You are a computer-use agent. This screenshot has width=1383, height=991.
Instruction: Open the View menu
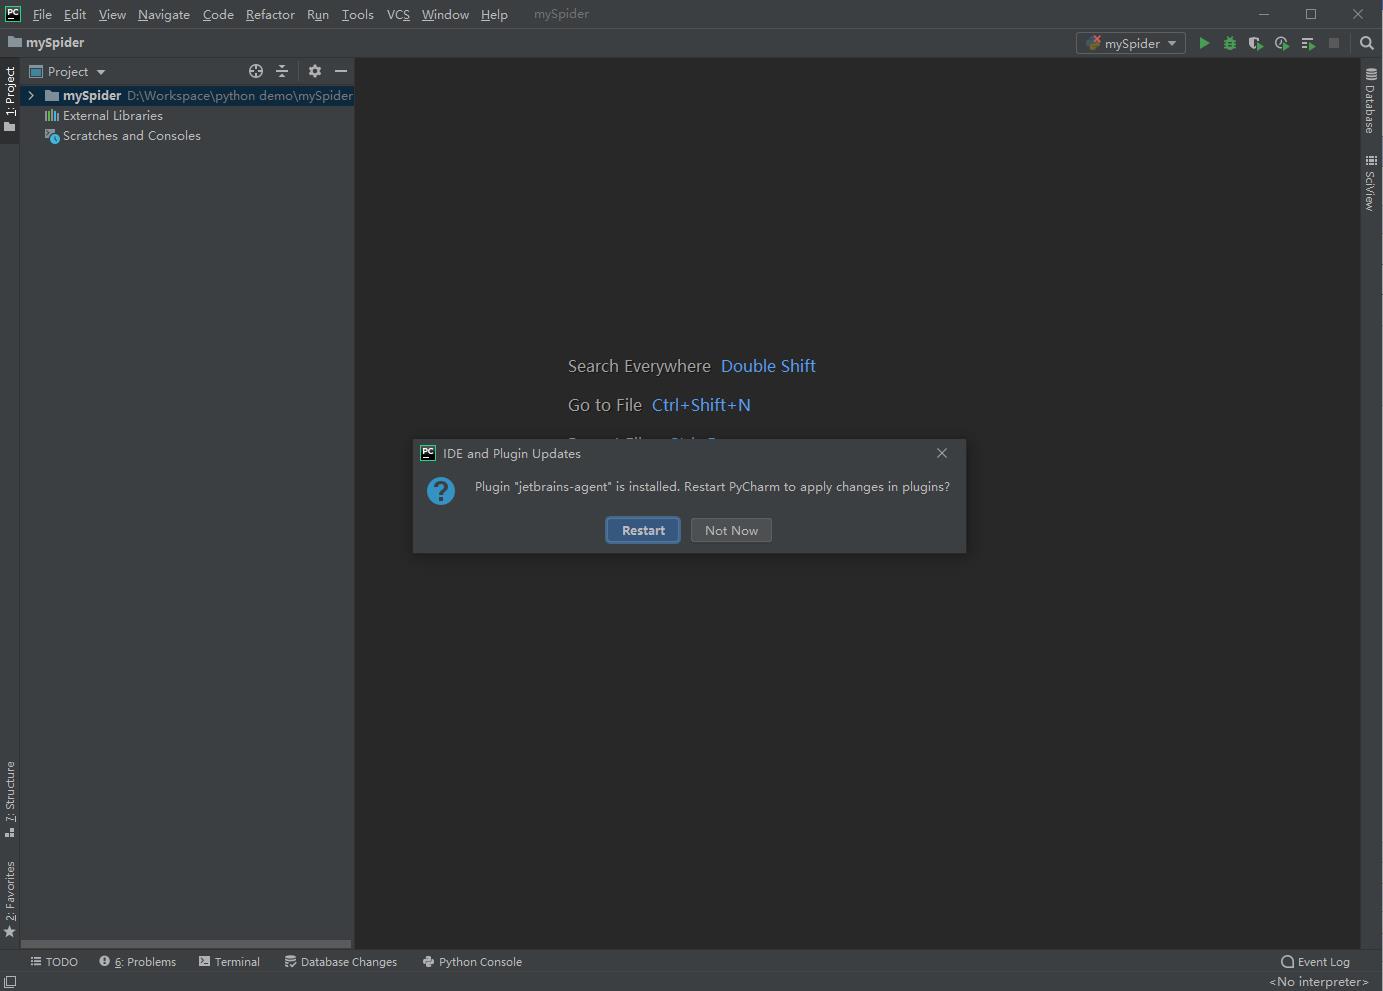tap(112, 14)
